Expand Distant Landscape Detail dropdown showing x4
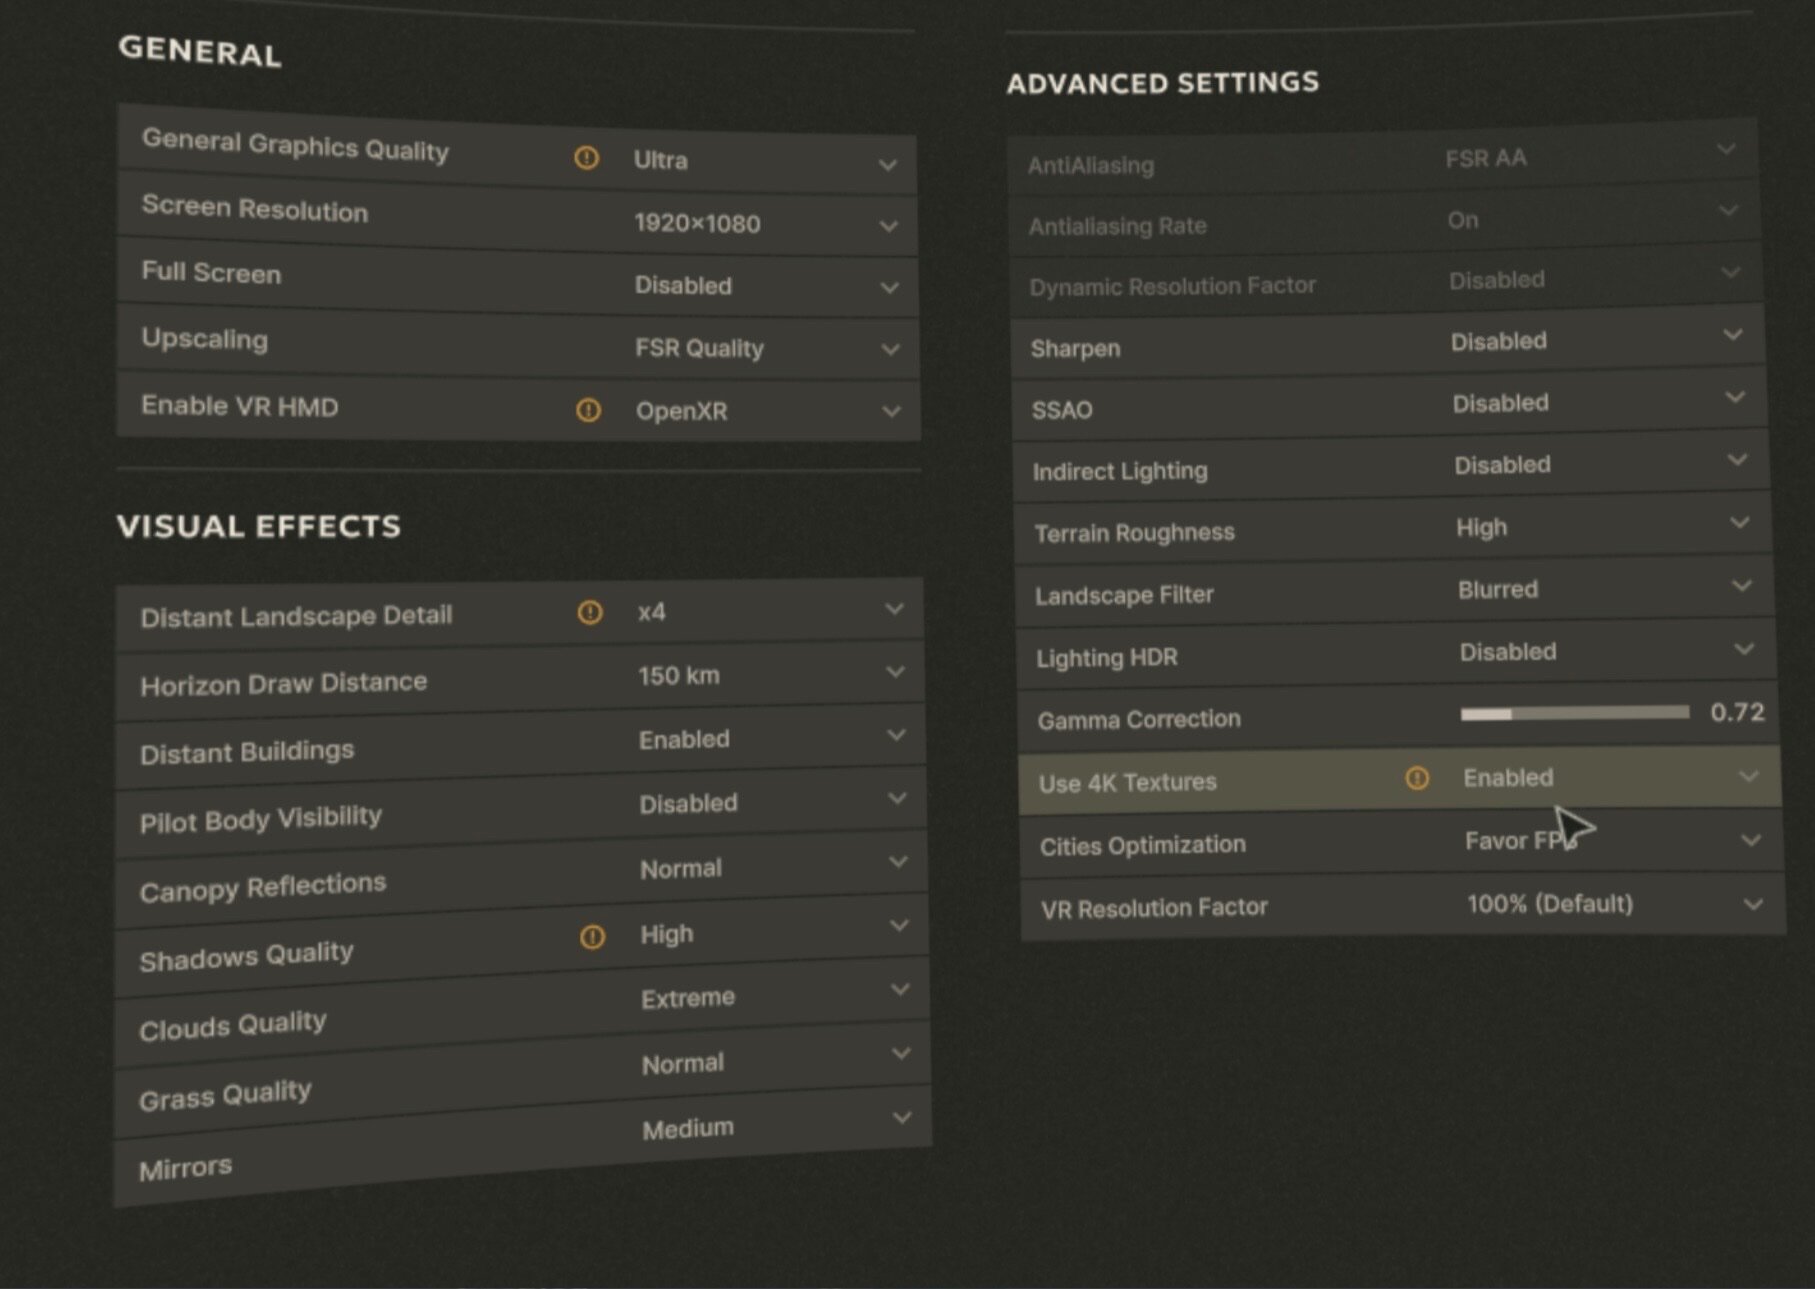 tap(771, 611)
